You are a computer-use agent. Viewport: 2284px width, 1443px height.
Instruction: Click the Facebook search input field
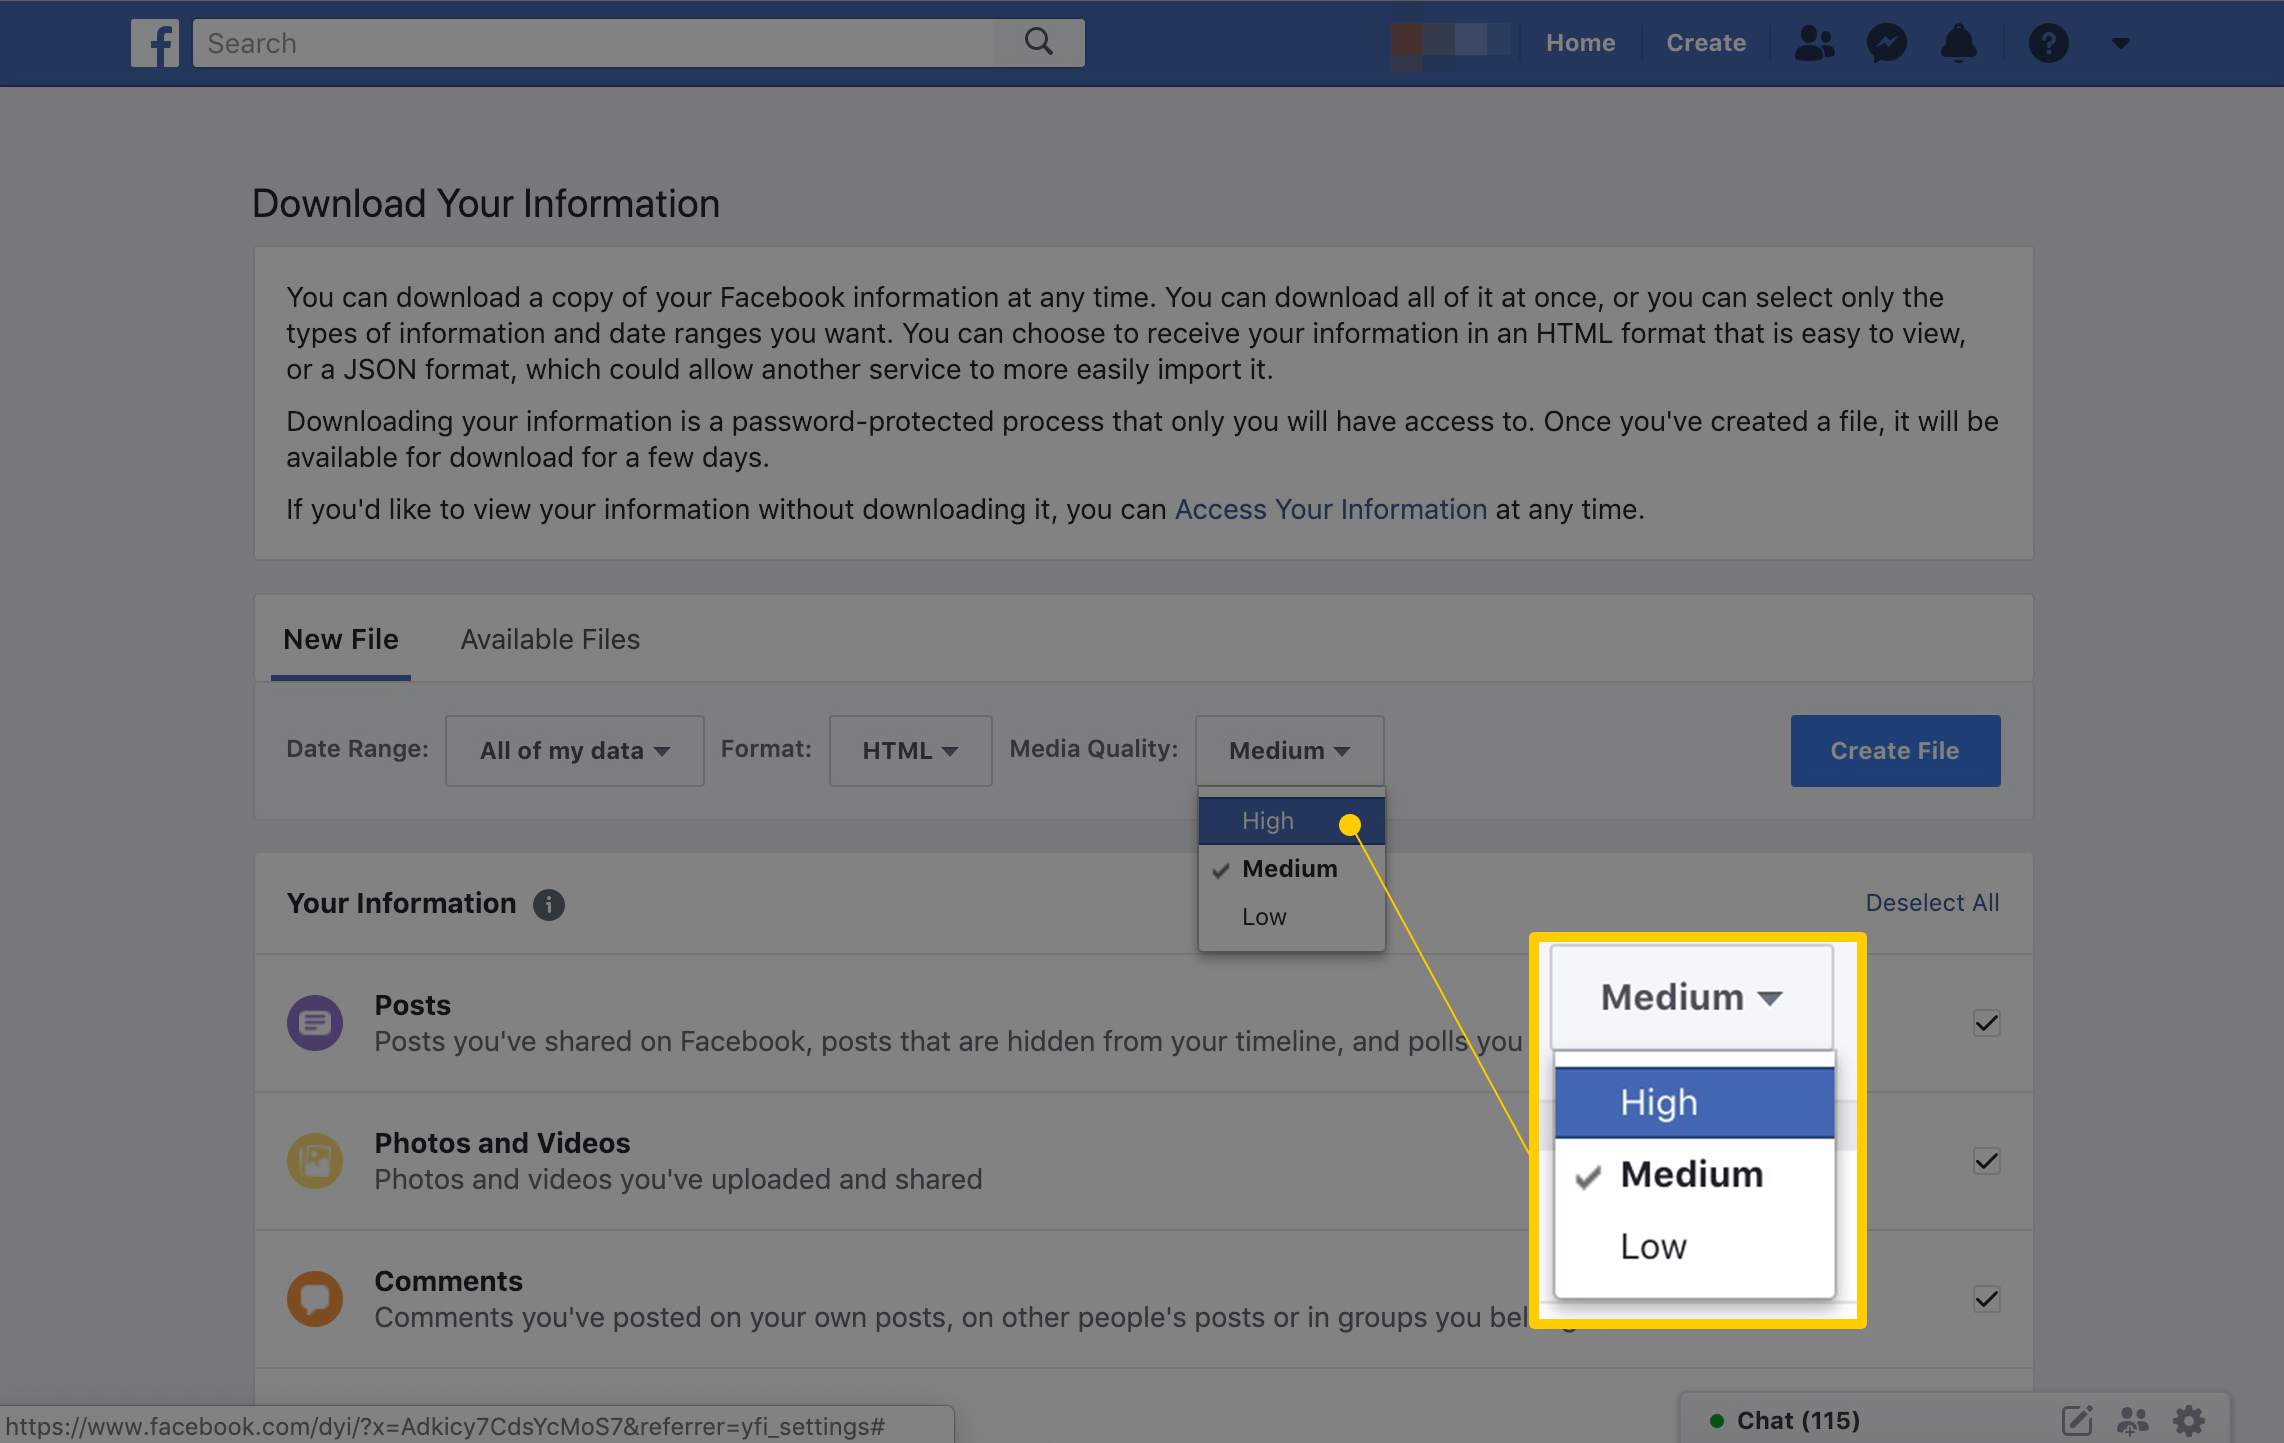point(638,42)
